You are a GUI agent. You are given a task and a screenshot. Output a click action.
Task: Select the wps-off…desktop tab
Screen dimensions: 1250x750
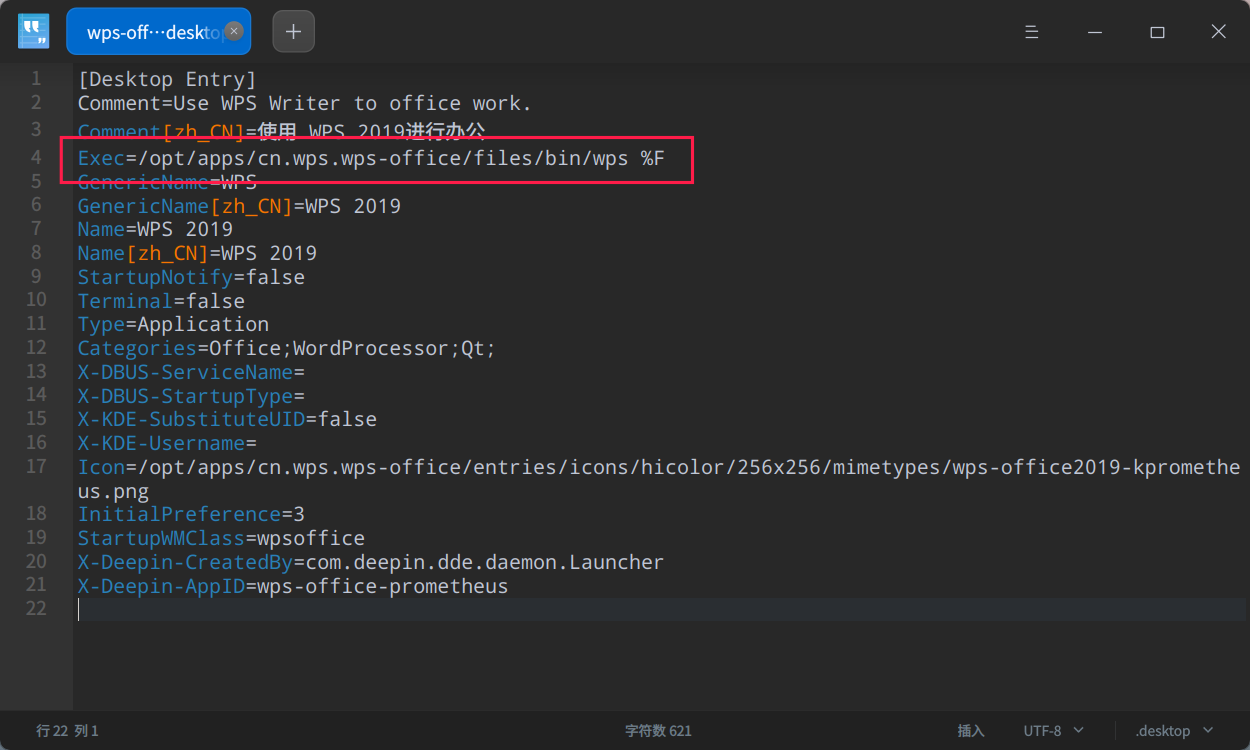(x=150, y=31)
